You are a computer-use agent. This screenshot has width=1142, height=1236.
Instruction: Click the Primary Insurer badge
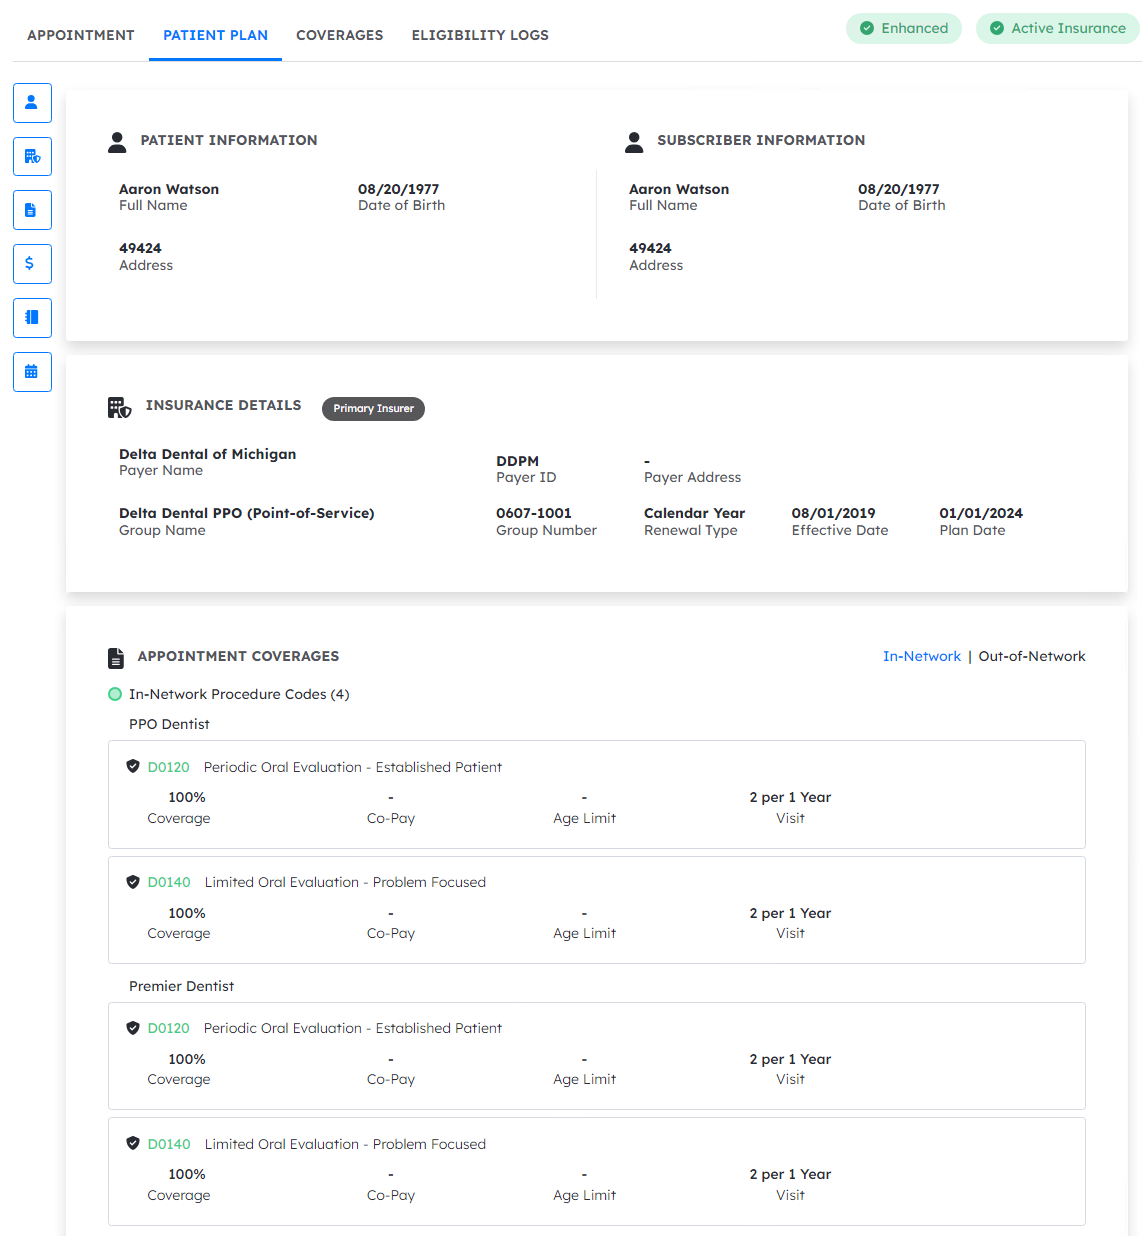[373, 409]
